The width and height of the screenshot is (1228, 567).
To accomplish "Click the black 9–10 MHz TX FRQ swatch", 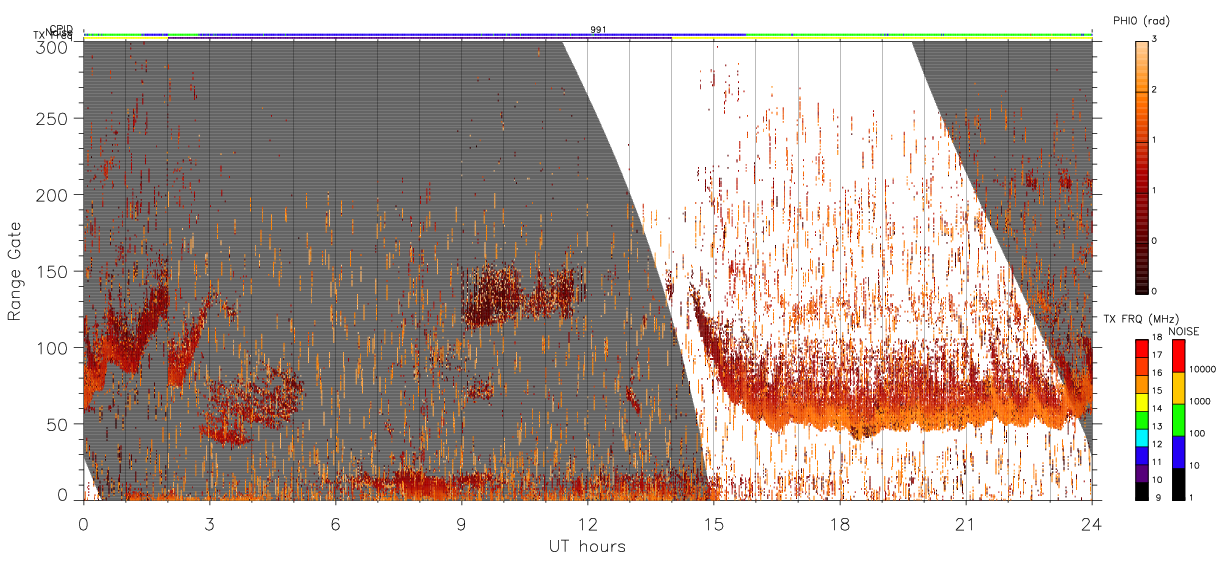I will pos(1142,489).
